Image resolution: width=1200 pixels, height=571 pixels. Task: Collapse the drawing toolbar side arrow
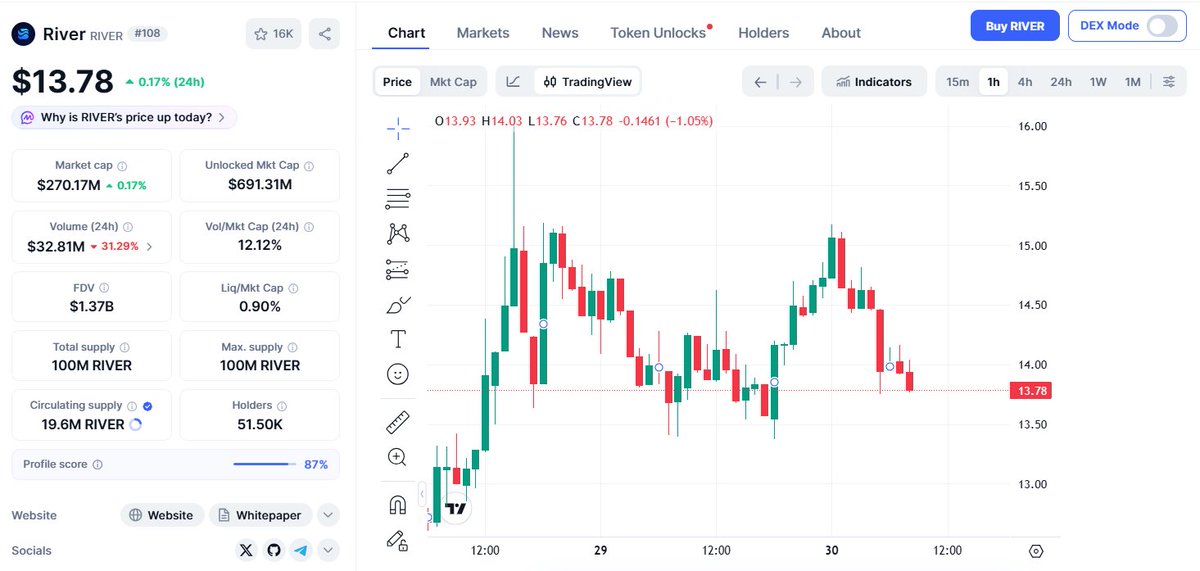(x=422, y=494)
